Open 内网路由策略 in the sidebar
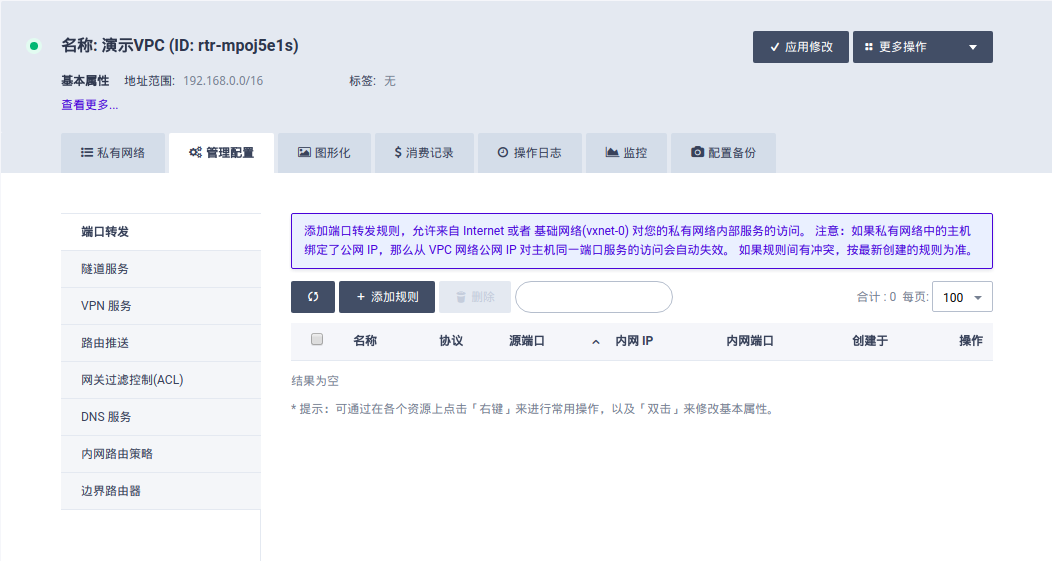1052x561 pixels. pos(161,454)
